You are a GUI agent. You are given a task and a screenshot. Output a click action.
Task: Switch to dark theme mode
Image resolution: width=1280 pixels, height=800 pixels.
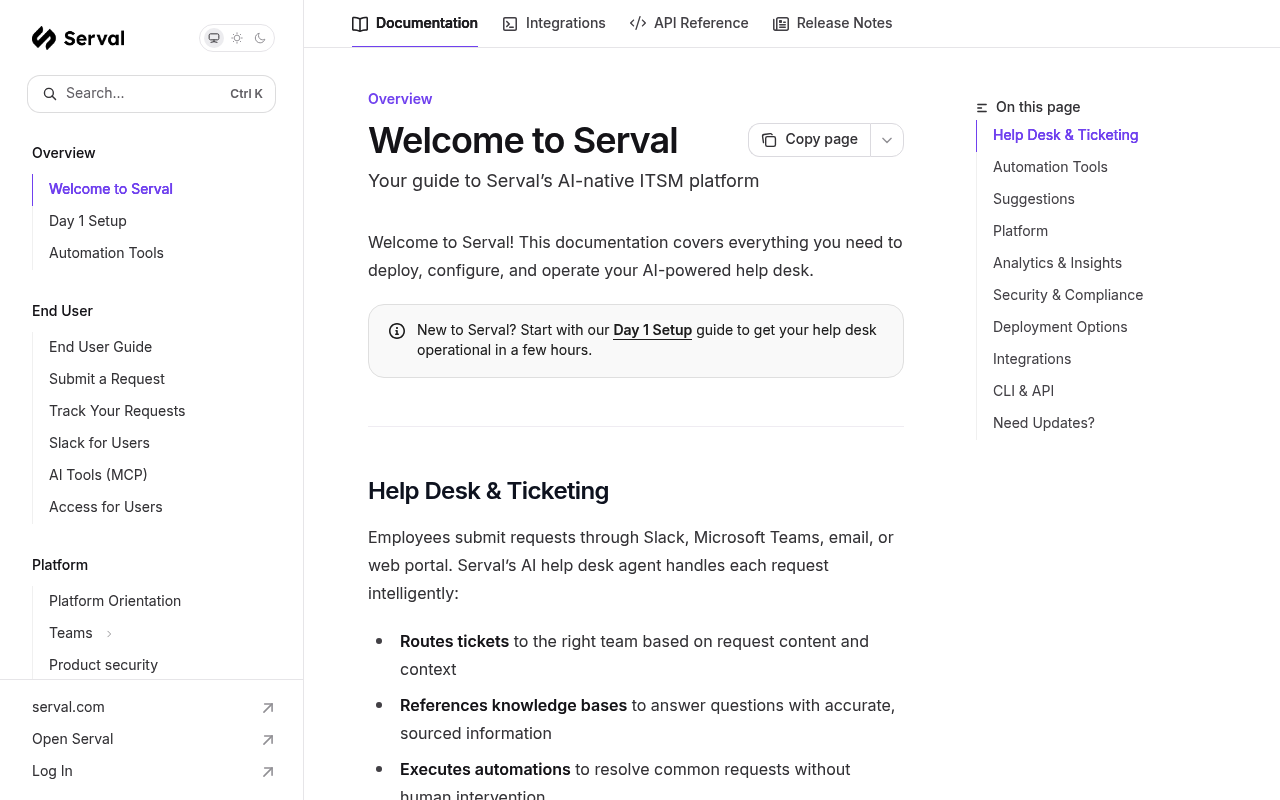(260, 38)
